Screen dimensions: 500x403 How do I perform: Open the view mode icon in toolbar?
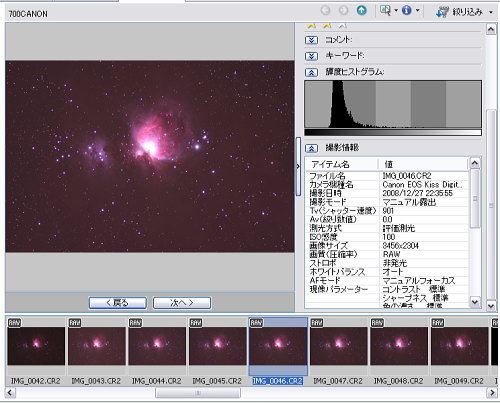coord(386,11)
